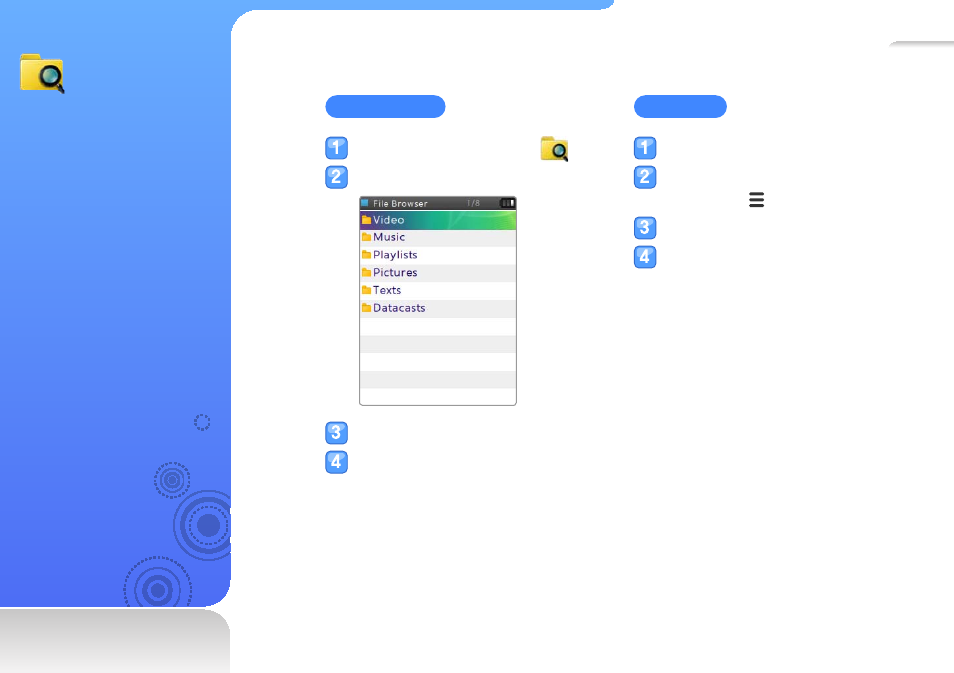Click the folder icon beside Playlists
954x673 pixels.
point(366,254)
